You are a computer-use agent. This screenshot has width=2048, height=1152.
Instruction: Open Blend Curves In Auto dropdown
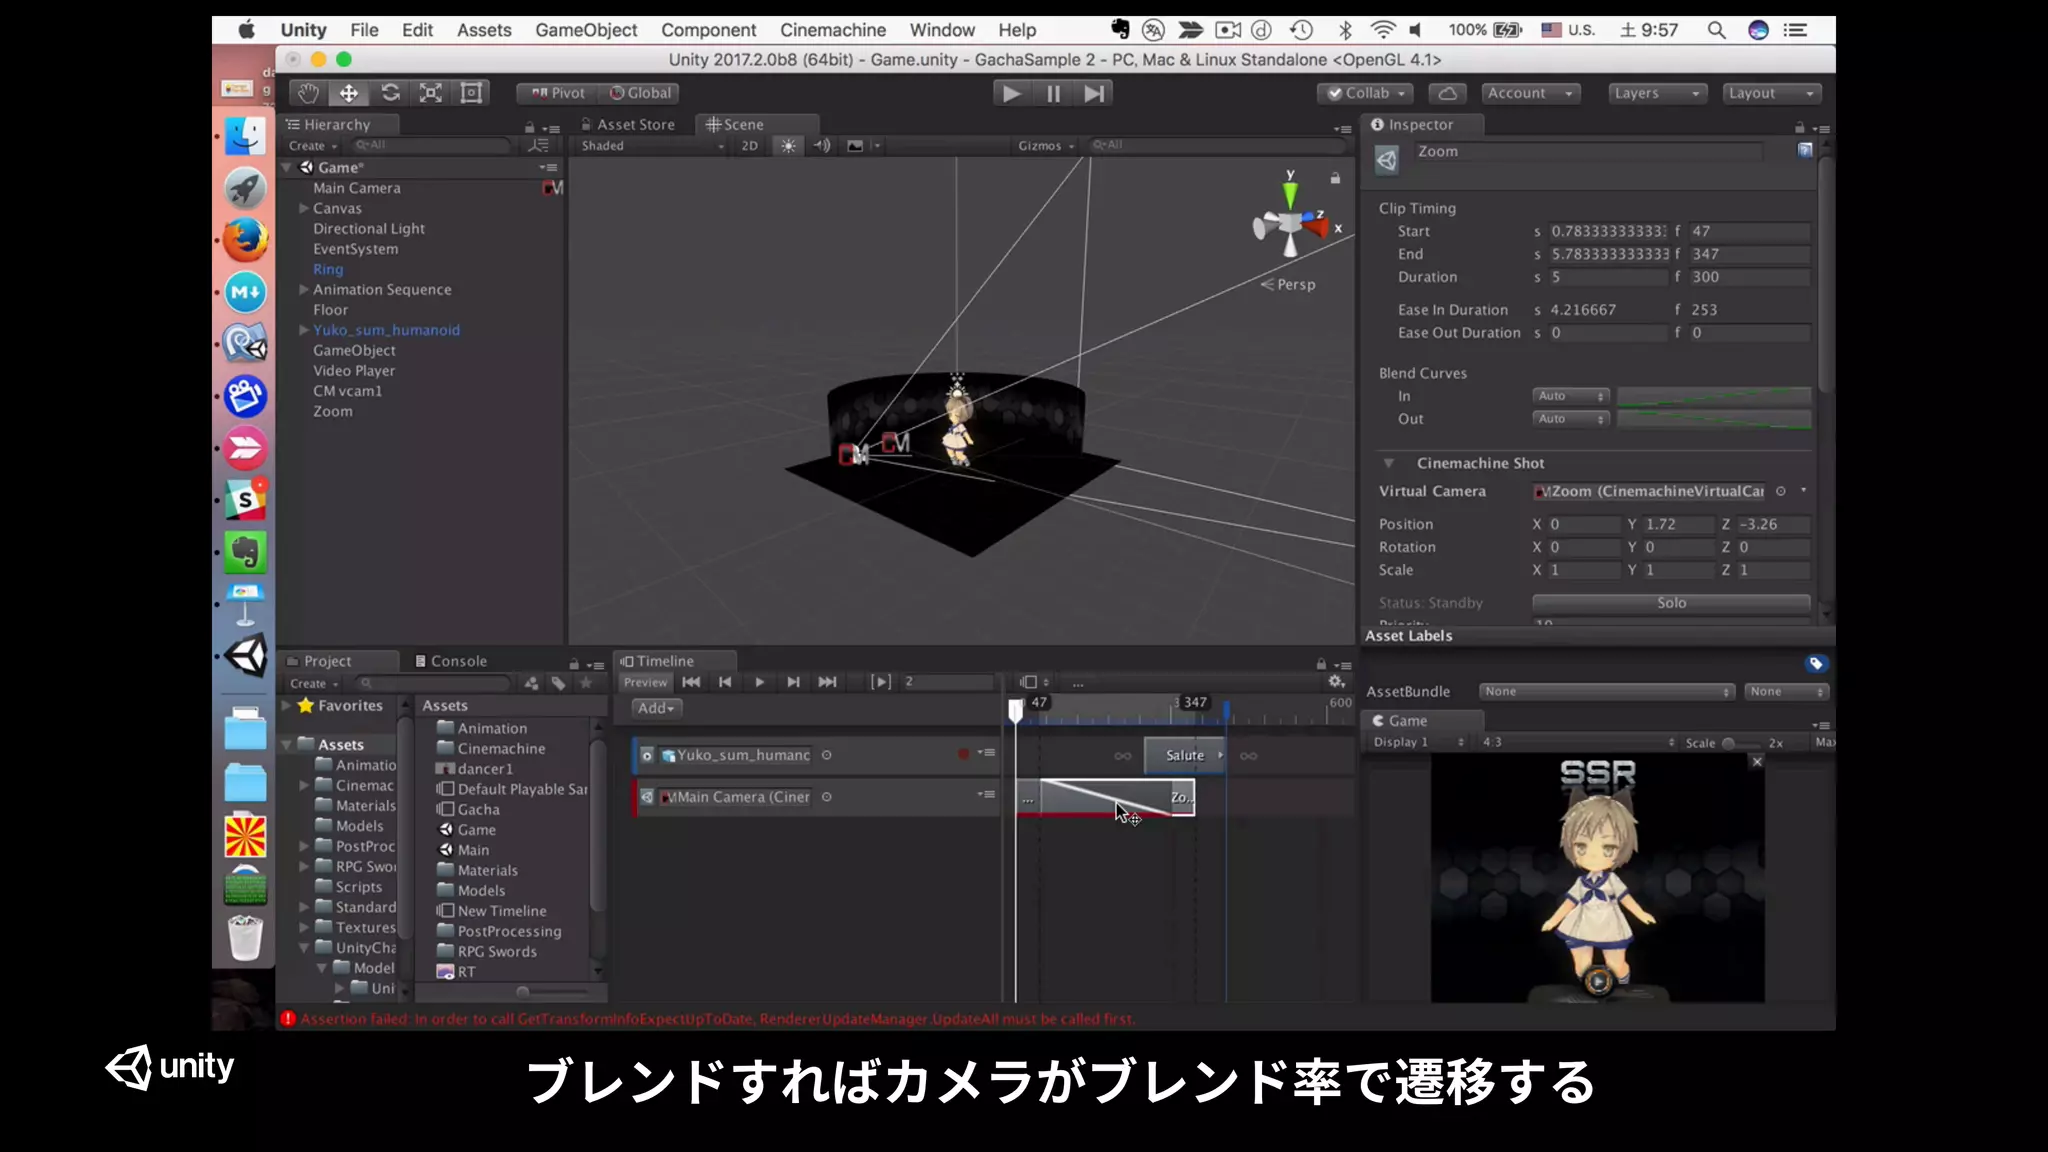[x=1571, y=396]
